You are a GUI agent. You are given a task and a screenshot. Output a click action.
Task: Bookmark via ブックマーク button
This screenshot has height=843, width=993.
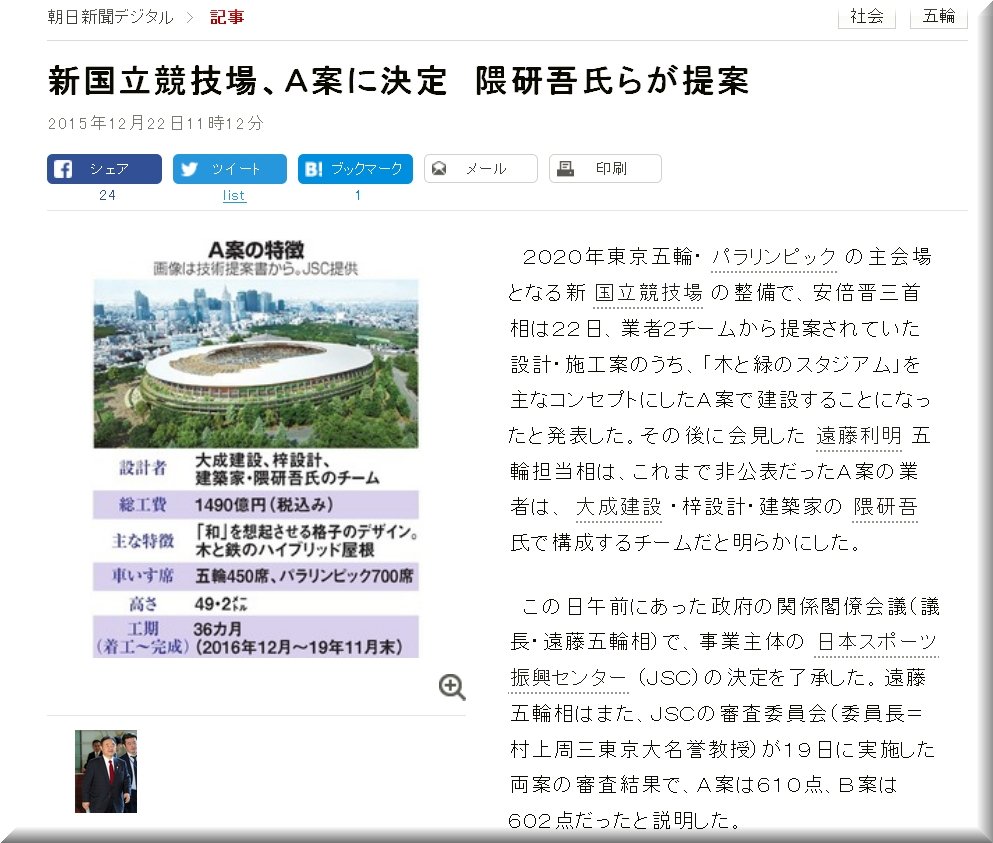pyautogui.click(x=355, y=169)
